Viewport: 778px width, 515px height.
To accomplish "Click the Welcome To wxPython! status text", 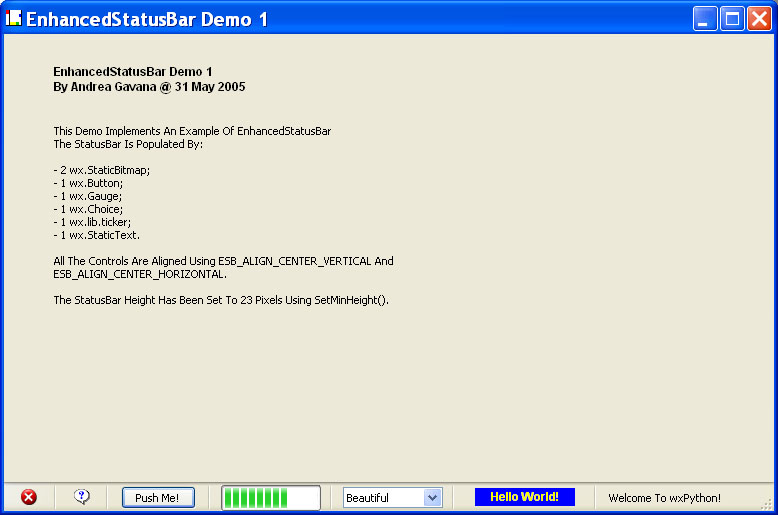I will click(664, 498).
